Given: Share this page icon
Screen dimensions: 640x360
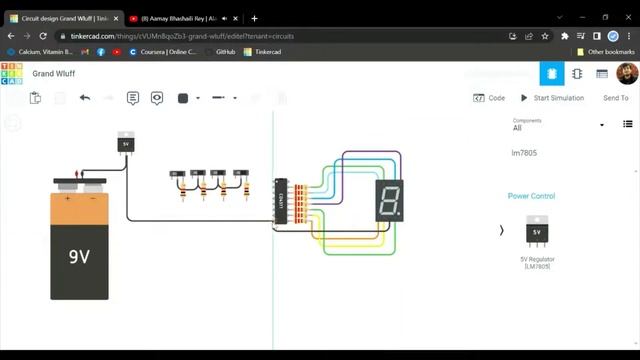Looking at the screenshot, I should (x=529, y=36).
